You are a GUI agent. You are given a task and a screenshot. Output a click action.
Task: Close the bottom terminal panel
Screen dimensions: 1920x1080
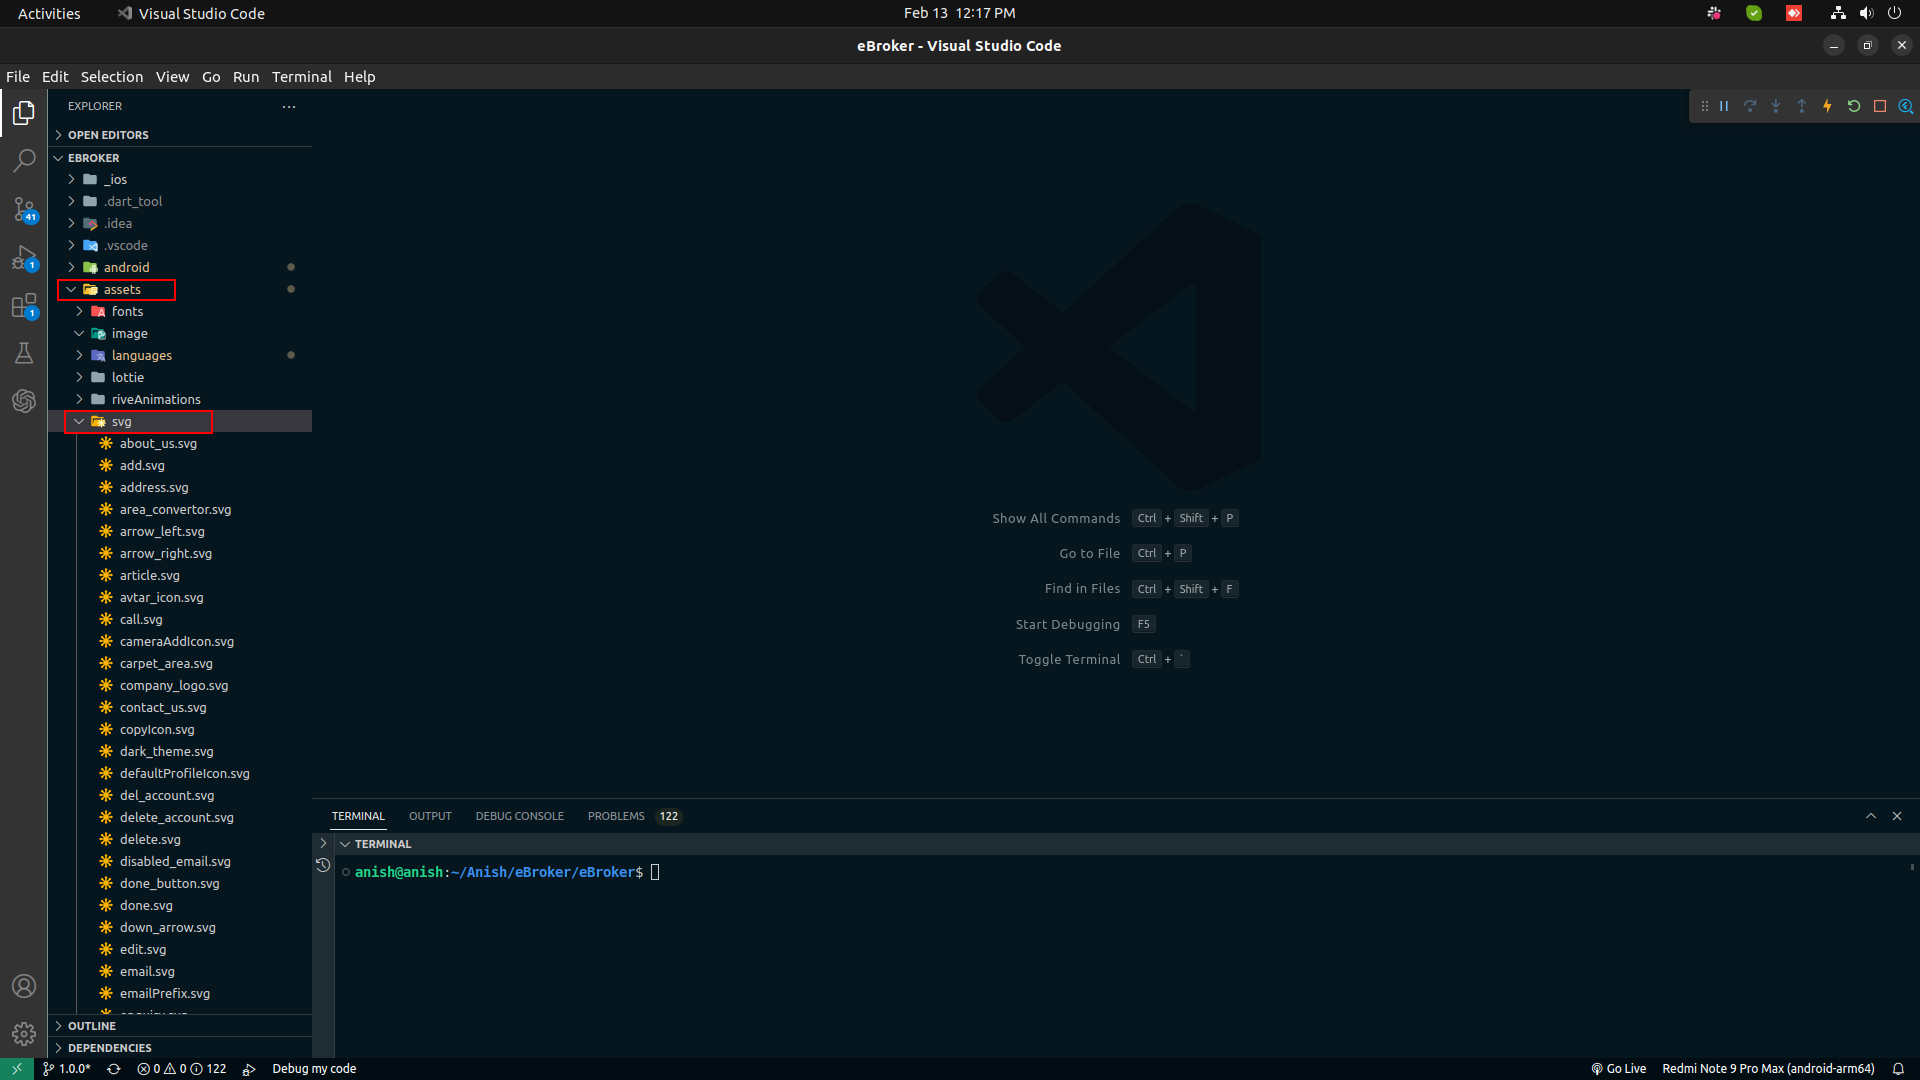pos(1897,816)
